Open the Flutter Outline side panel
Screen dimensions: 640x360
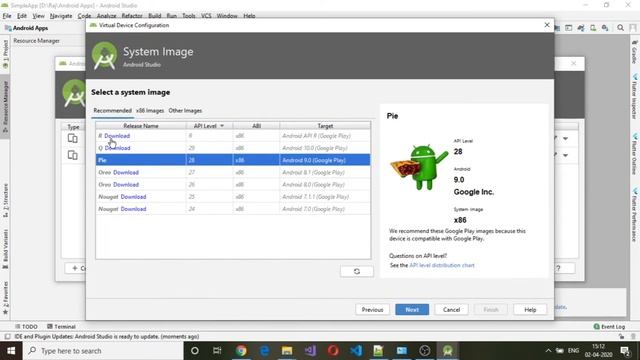coord(635,153)
